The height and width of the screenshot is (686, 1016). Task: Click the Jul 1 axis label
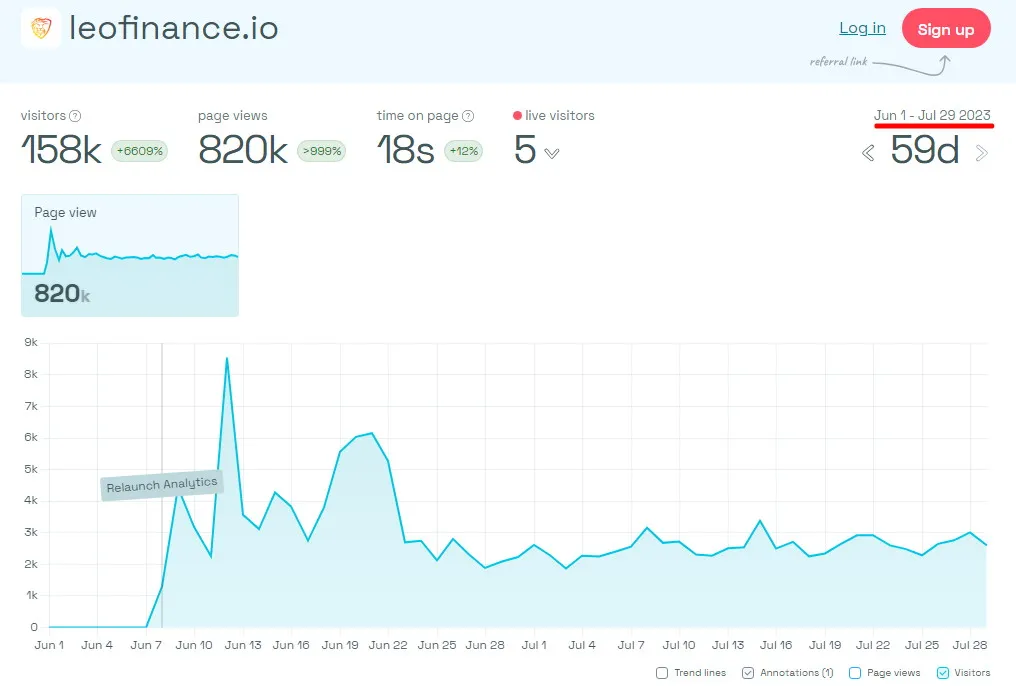coord(534,645)
